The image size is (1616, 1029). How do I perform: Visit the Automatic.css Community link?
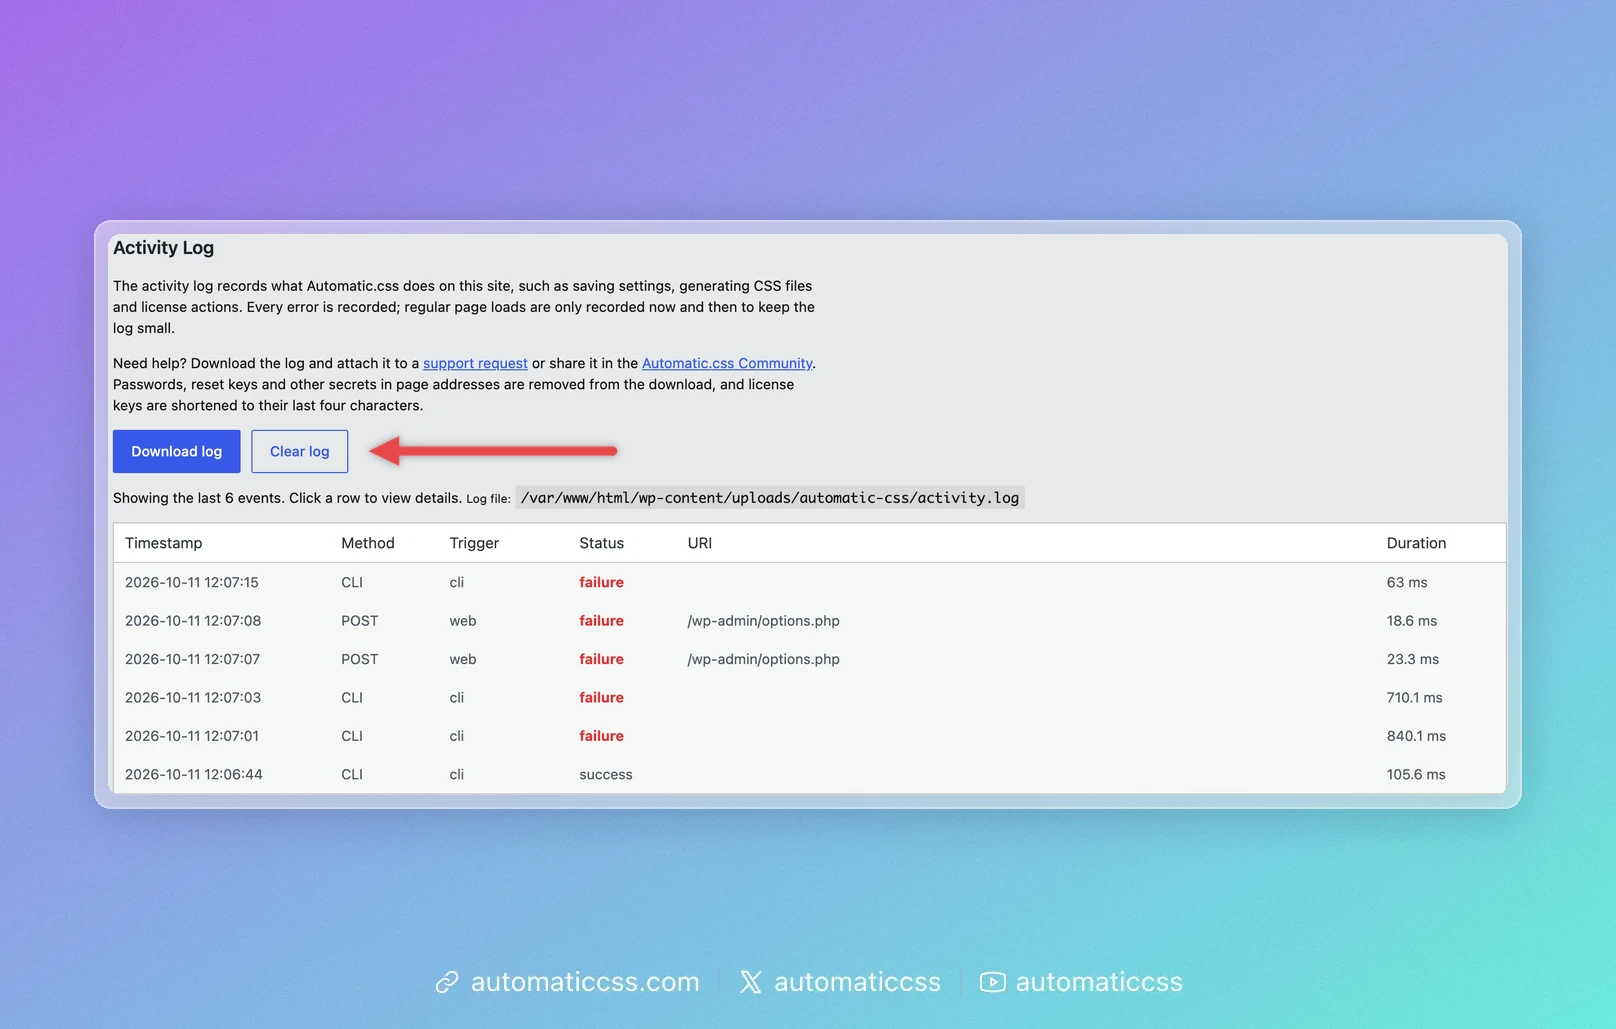coord(727,363)
